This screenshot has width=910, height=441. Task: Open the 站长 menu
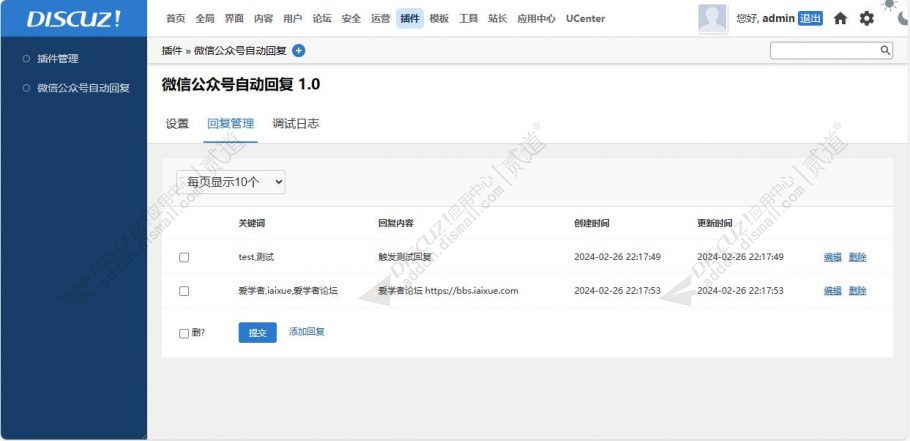point(498,19)
